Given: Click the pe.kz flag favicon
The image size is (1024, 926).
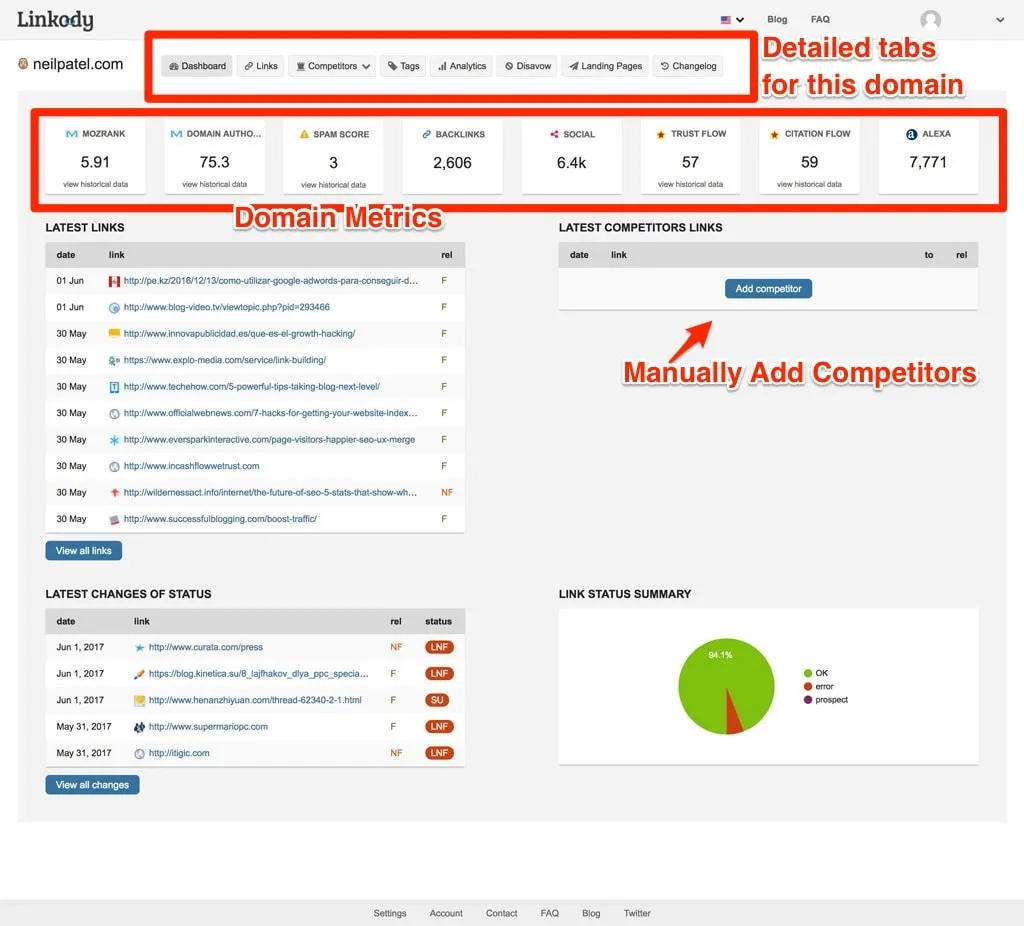Looking at the screenshot, I should (x=114, y=281).
